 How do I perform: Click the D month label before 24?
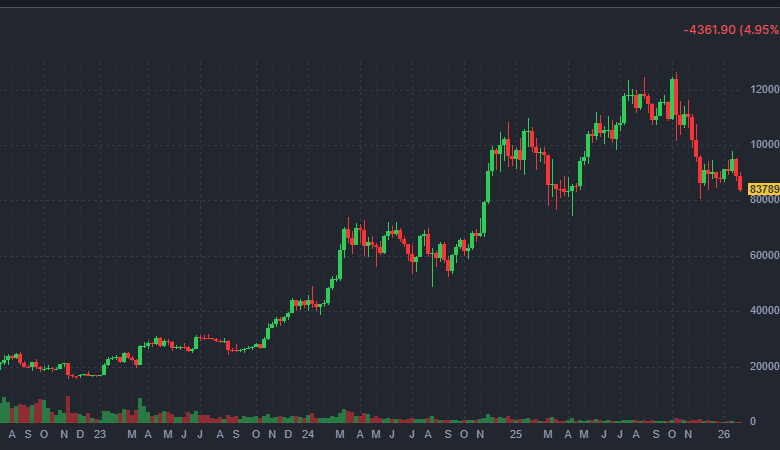[288, 435]
